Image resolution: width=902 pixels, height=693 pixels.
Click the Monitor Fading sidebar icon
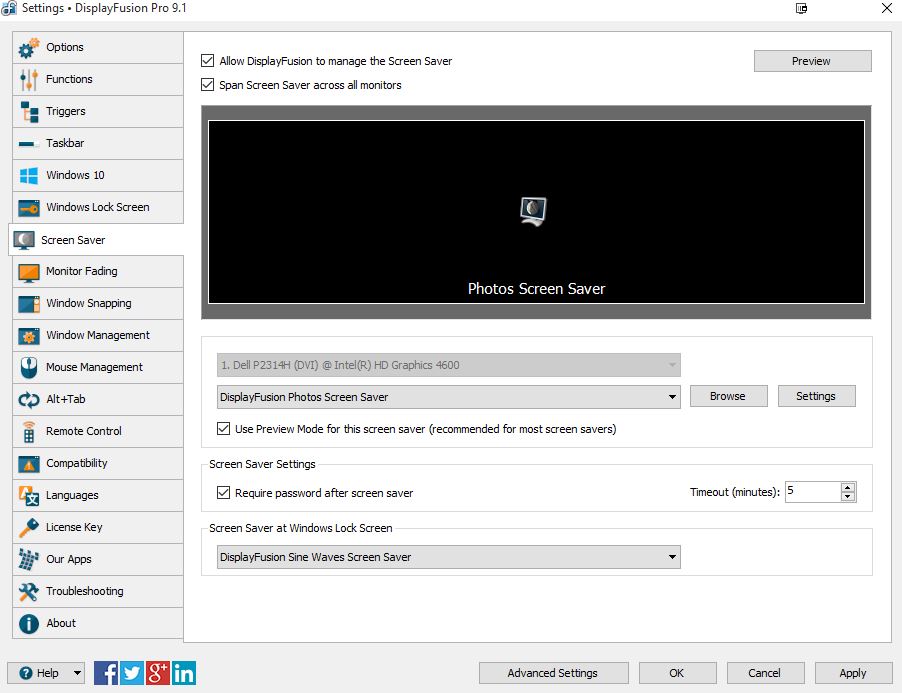[x=29, y=272]
